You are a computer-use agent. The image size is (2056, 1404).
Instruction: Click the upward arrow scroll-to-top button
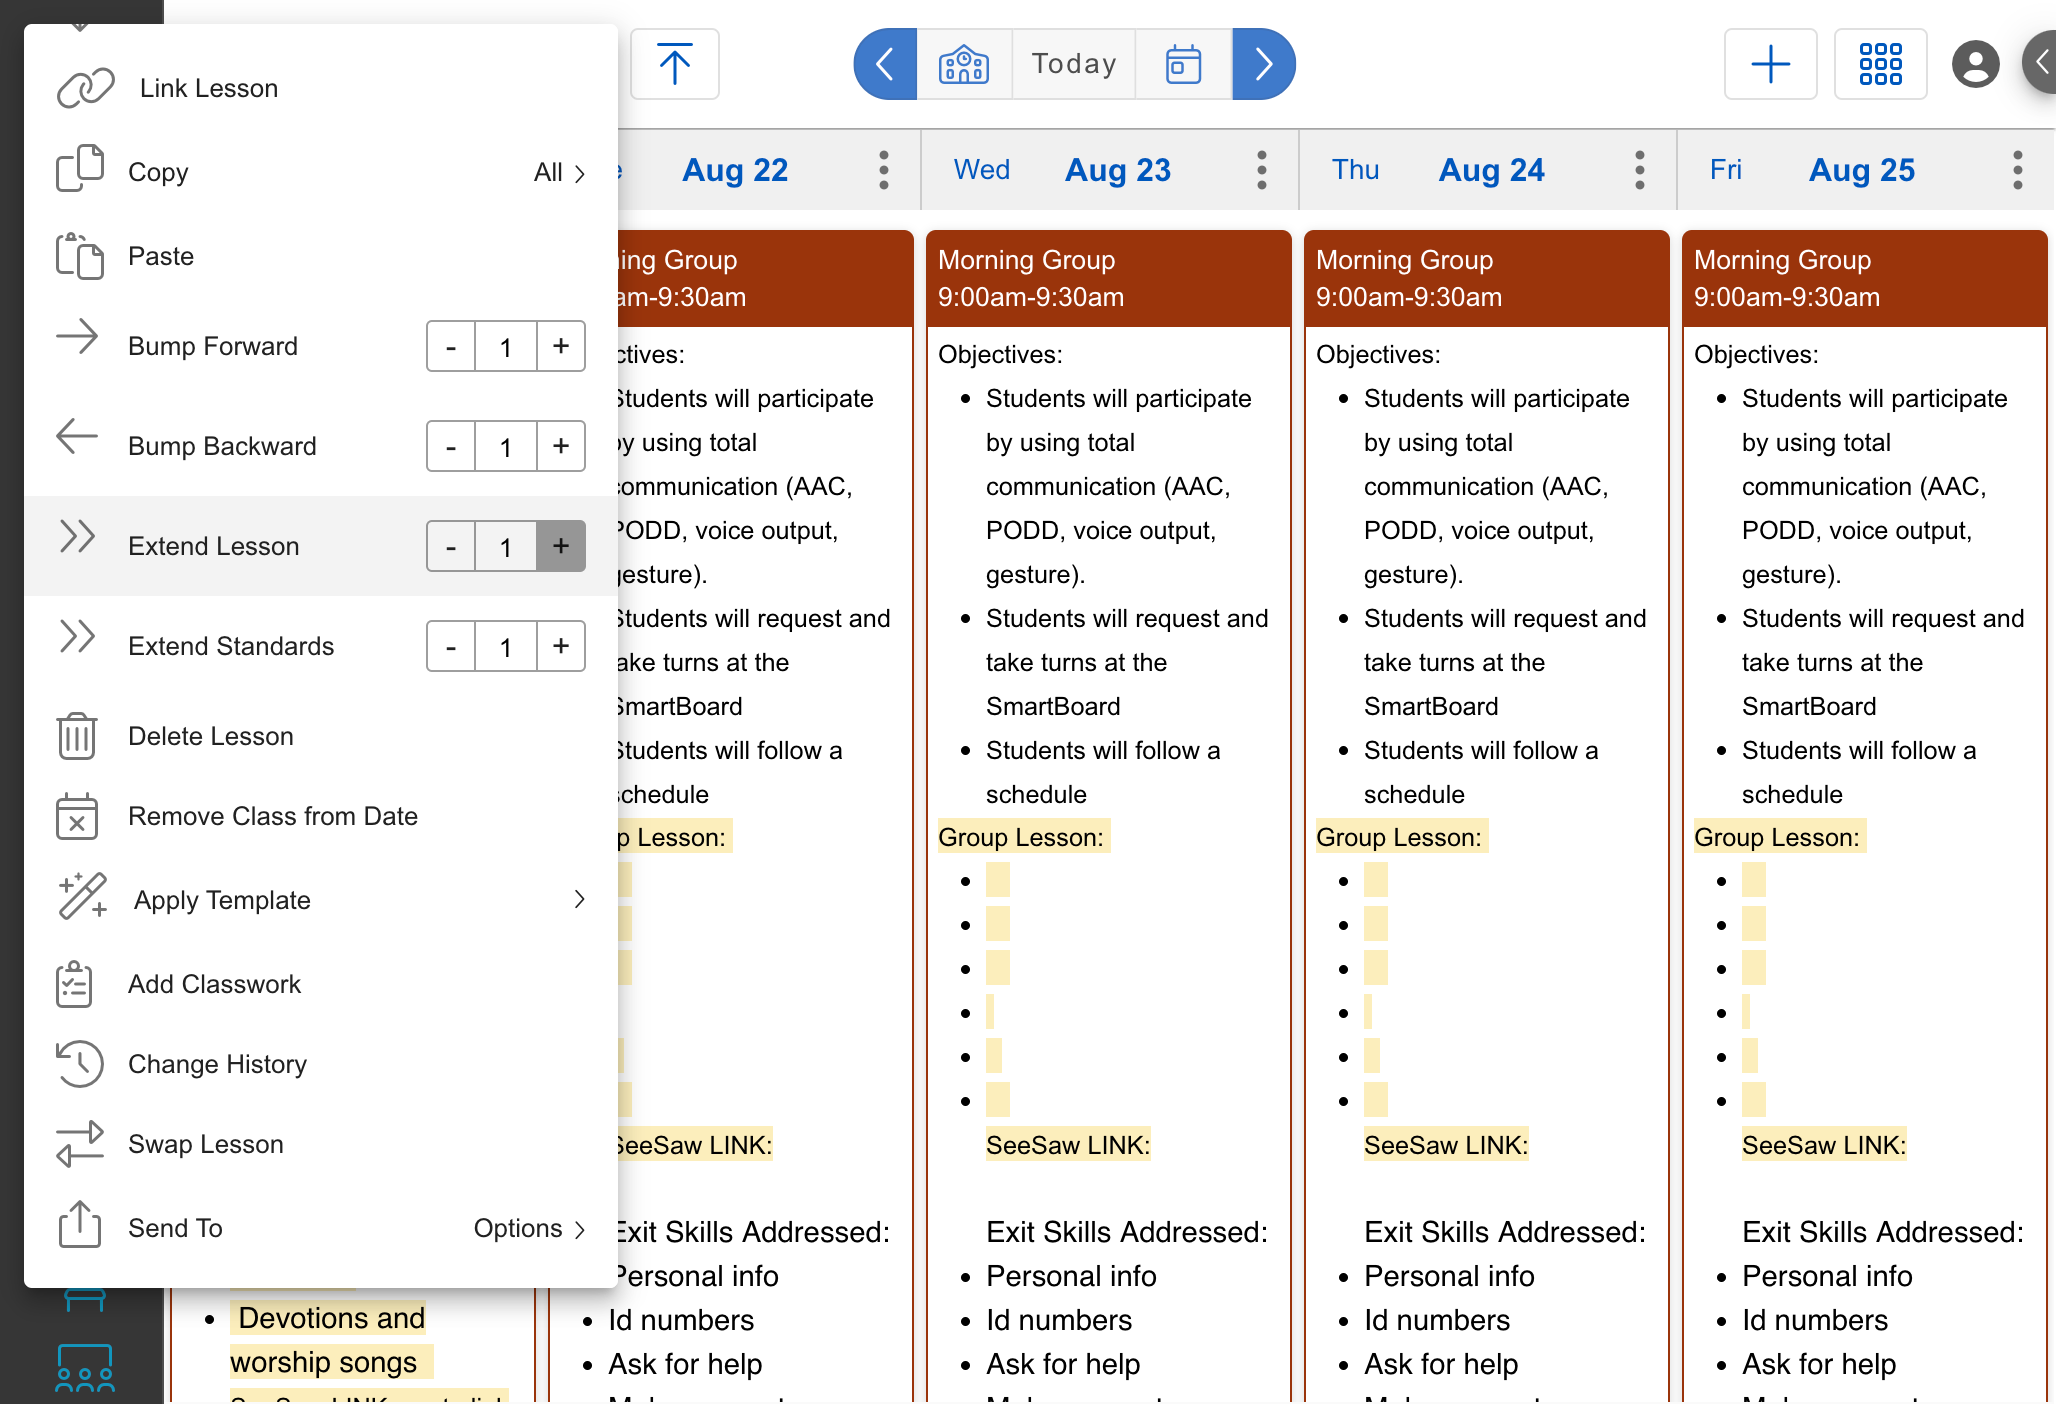675,64
